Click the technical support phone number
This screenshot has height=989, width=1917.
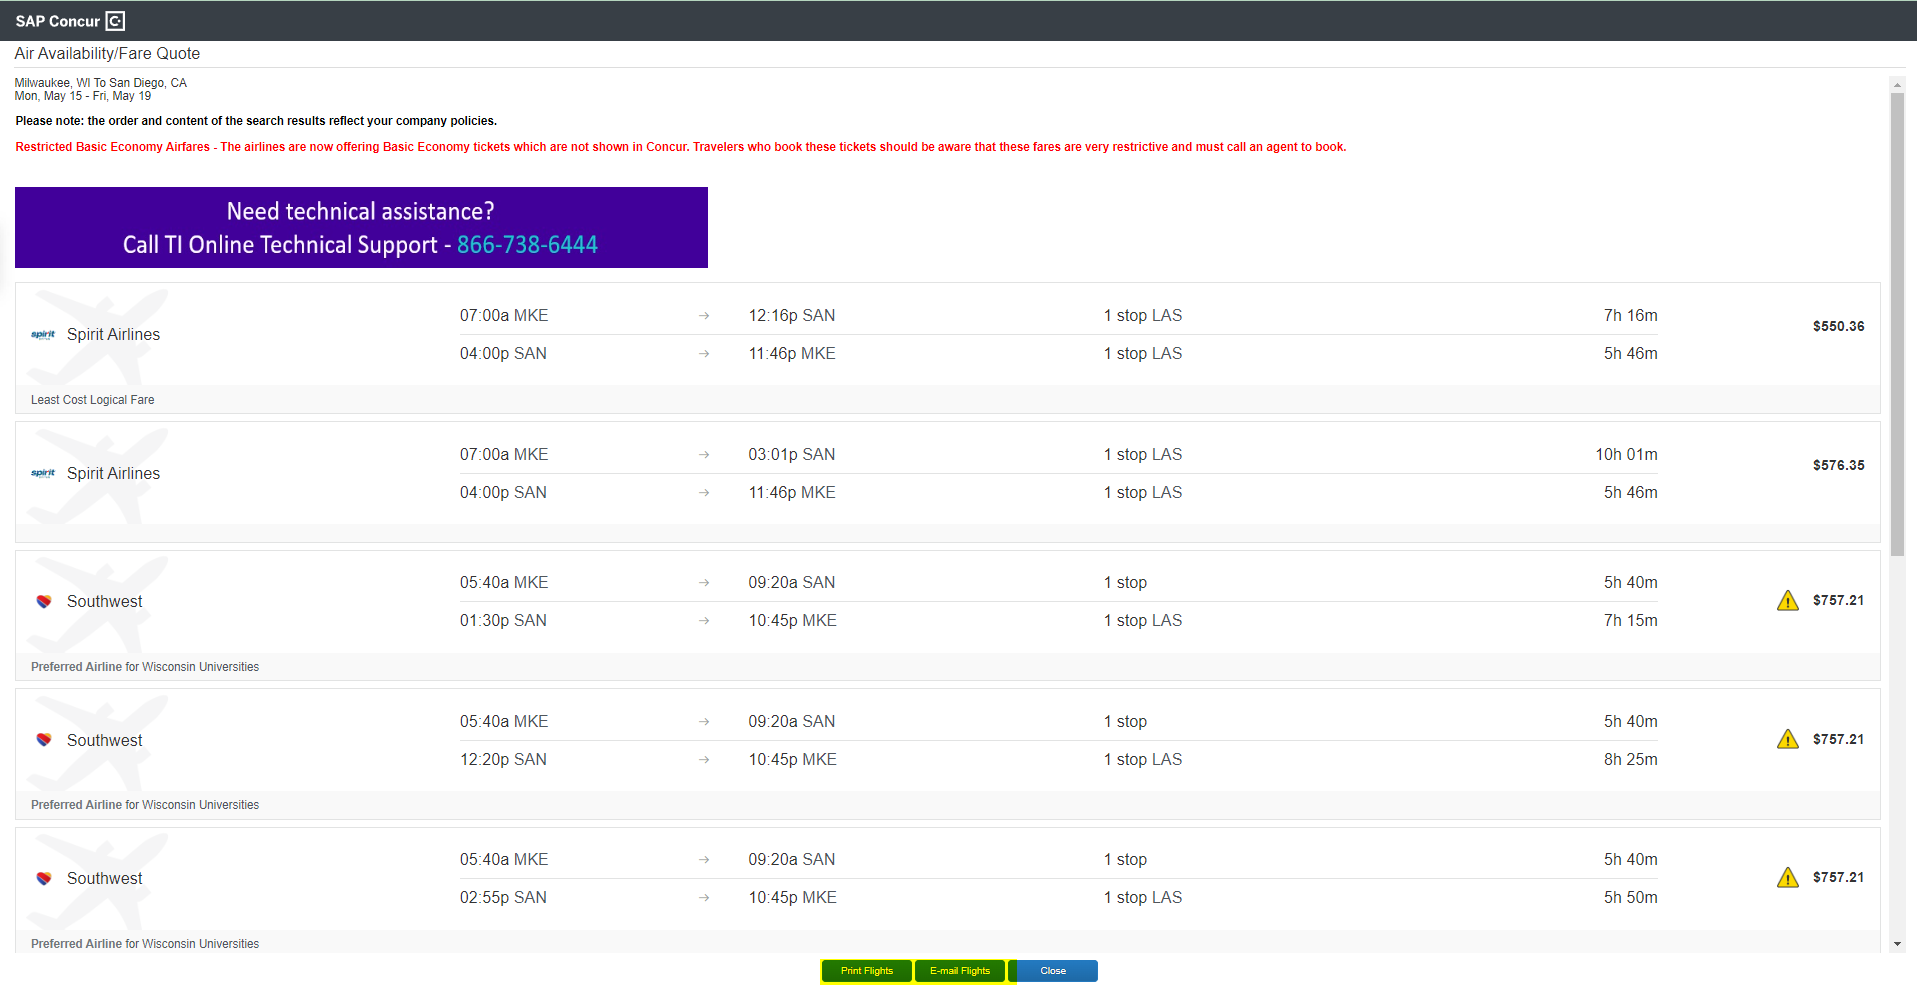click(x=527, y=245)
